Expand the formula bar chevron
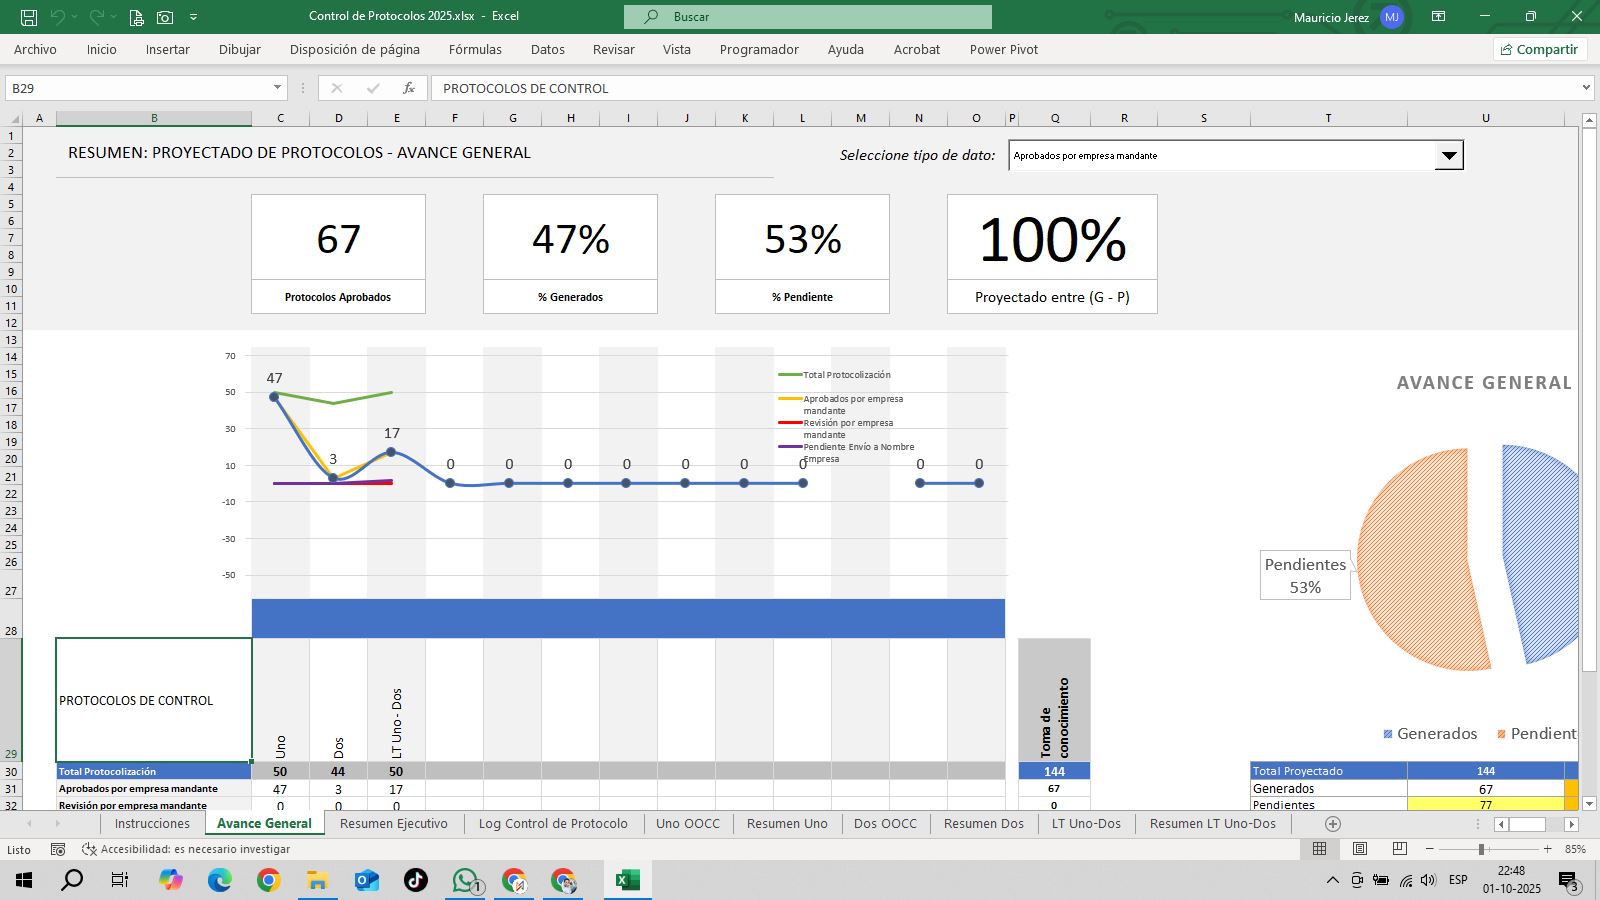The height and width of the screenshot is (900, 1600). point(1586,88)
